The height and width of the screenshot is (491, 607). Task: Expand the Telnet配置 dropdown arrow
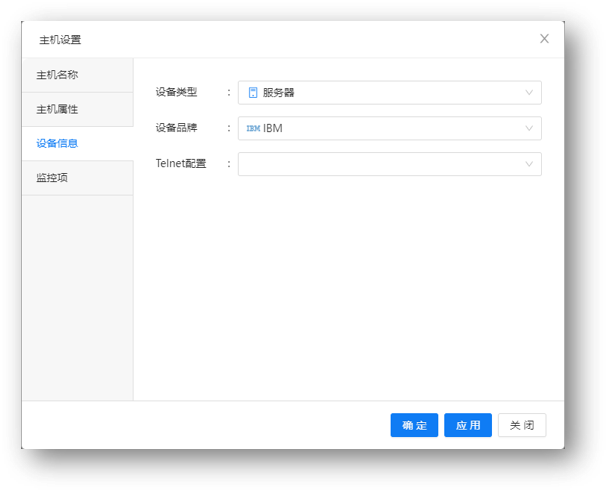[529, 164]
